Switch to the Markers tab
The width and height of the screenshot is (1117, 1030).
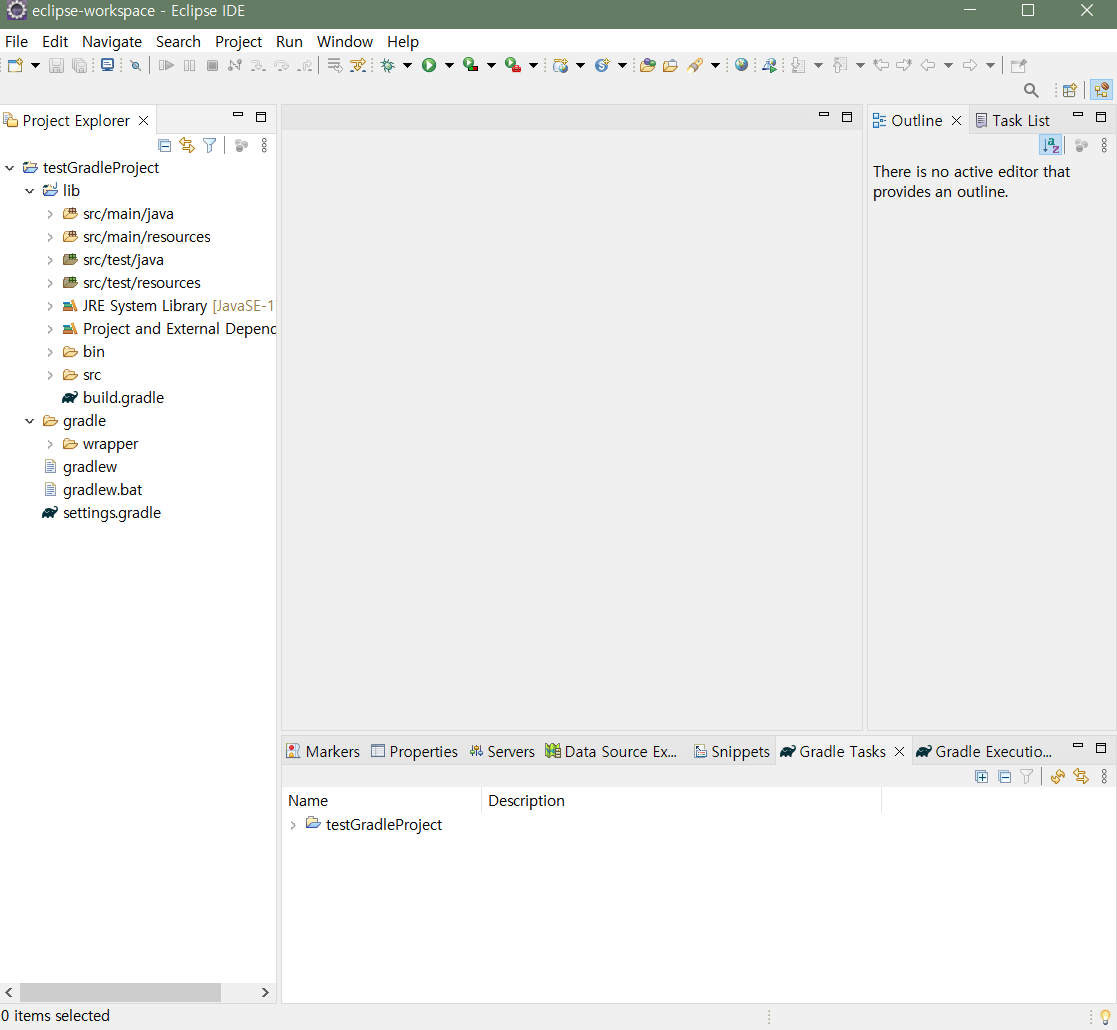pos(323,752)
